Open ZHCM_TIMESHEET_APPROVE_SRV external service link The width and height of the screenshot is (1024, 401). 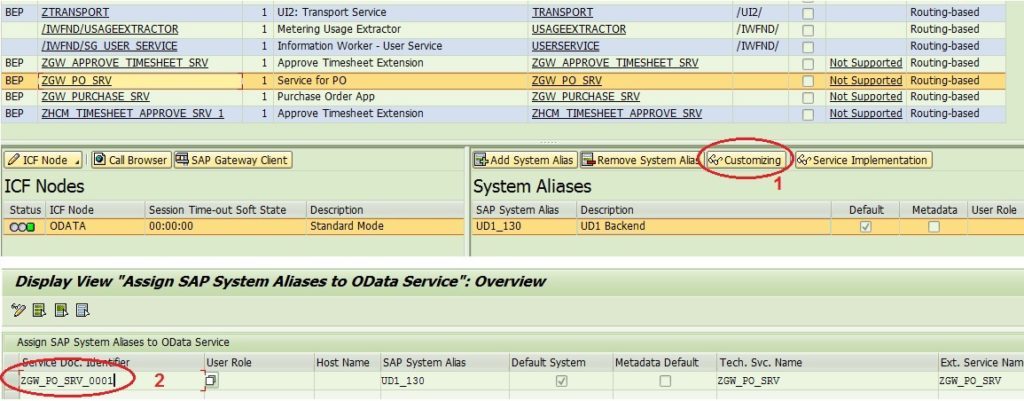[x=616, y=114]
